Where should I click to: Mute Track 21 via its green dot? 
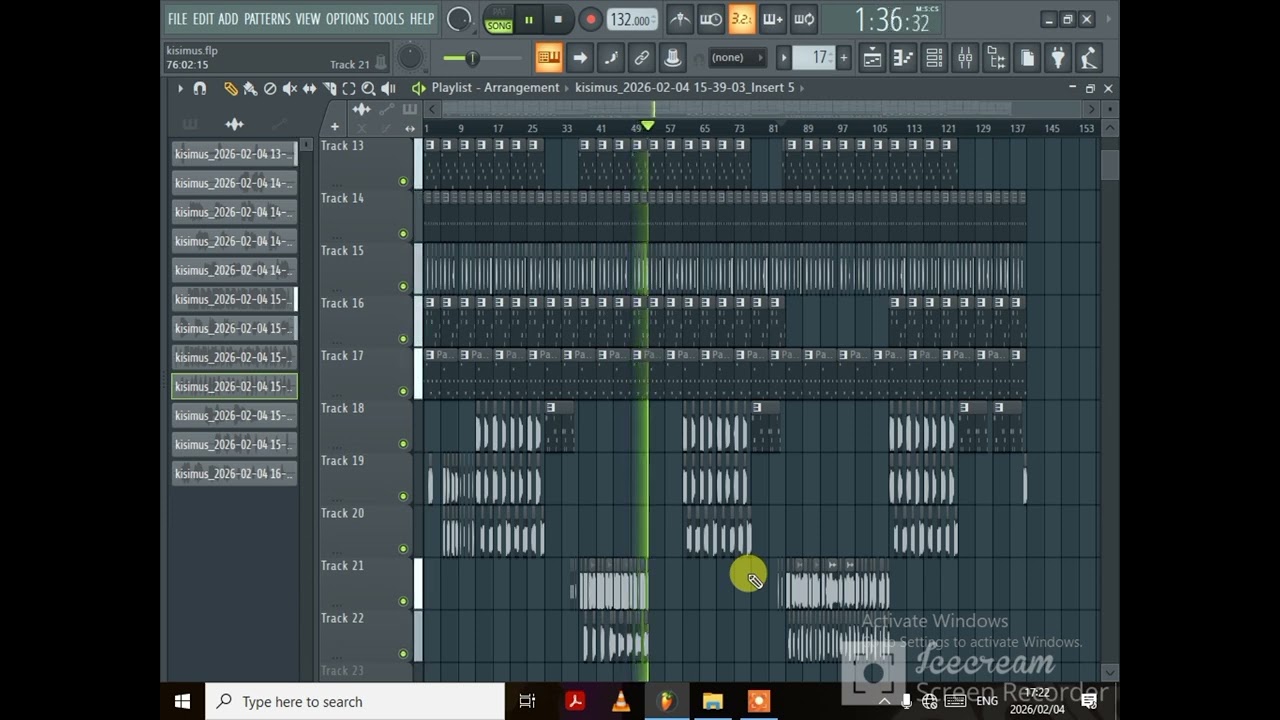(403, 601)
